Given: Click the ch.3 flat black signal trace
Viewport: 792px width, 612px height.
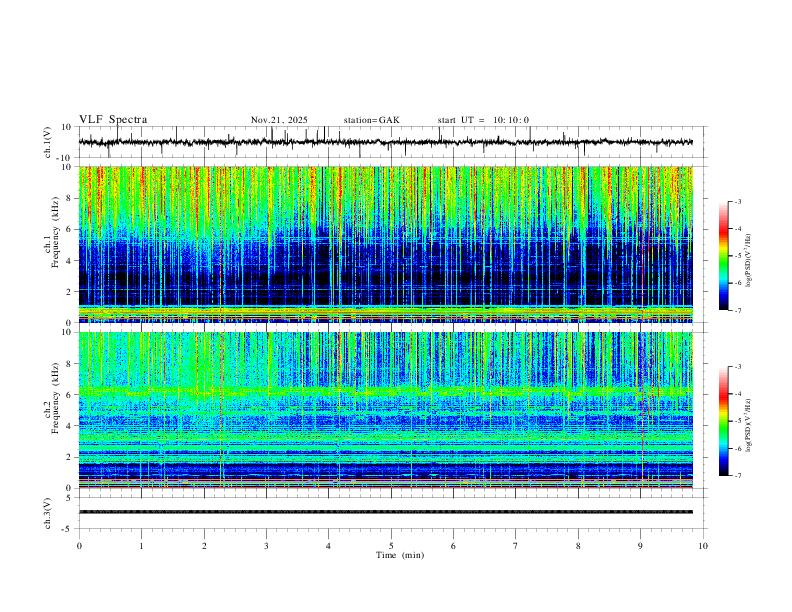Looking at the screenshot, I should pos(386,512).
